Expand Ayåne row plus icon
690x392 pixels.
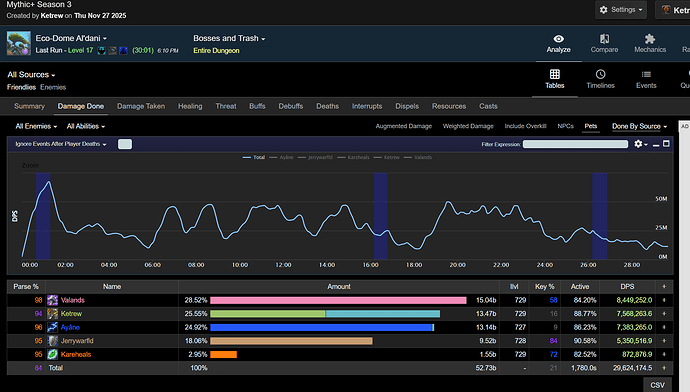(664, 327)
